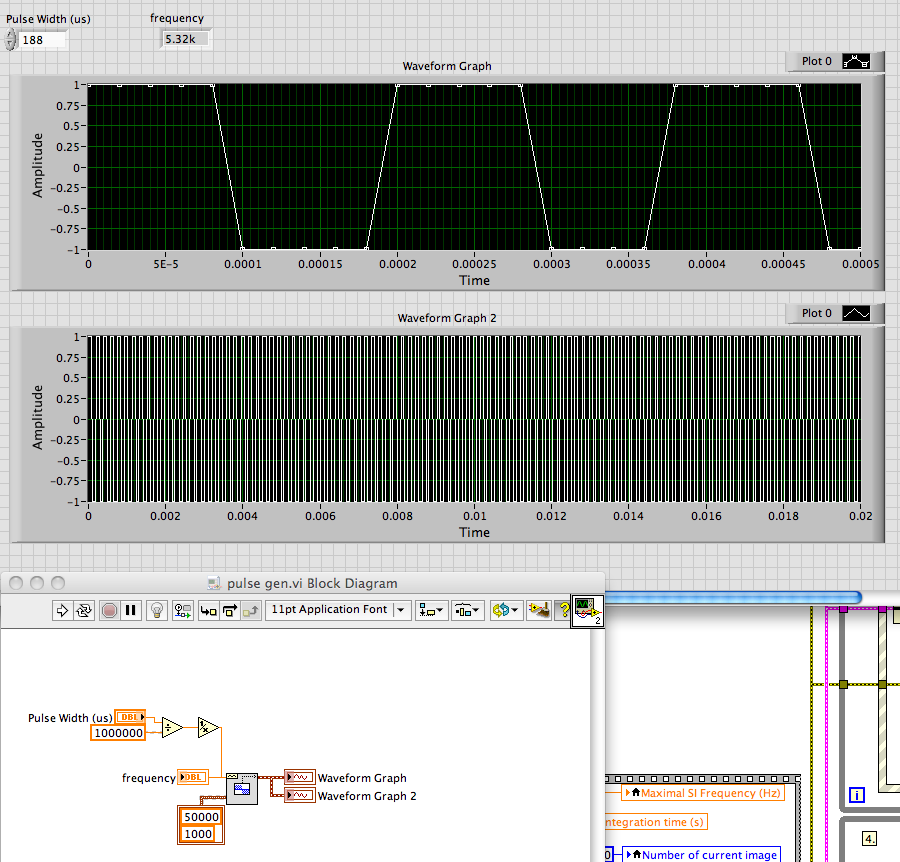Click the Time axis label of first graph
900x862 pixels.
(474, 280)
